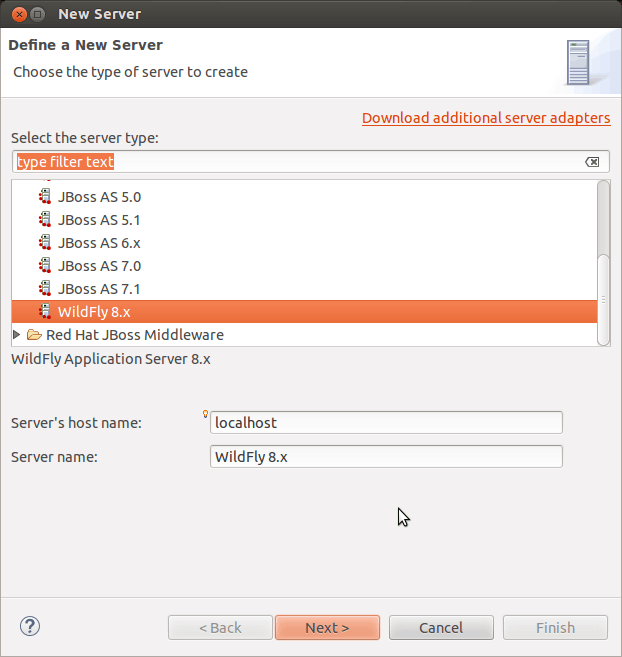Open help with the question mark icon
Image resolution: width=622 pixels, height=657 pixels.
[x=30, y=626]
